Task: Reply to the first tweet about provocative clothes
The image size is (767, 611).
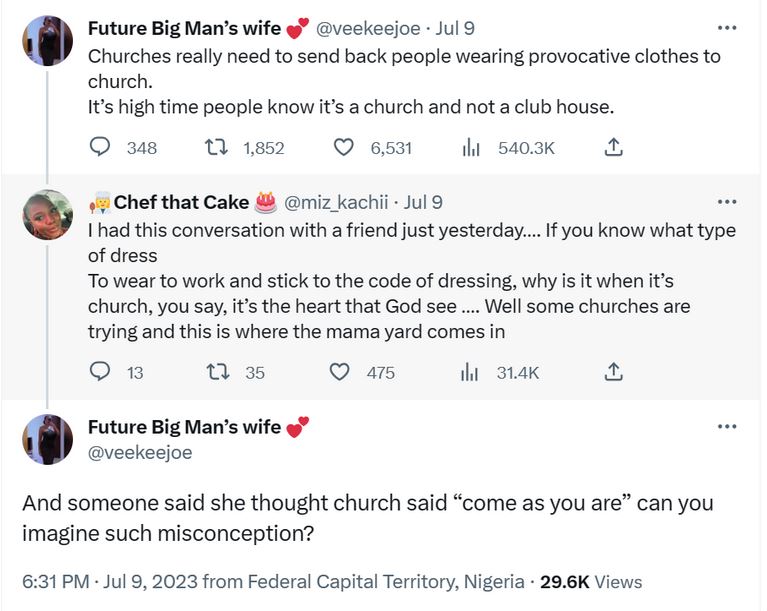Action: point(101,148)
